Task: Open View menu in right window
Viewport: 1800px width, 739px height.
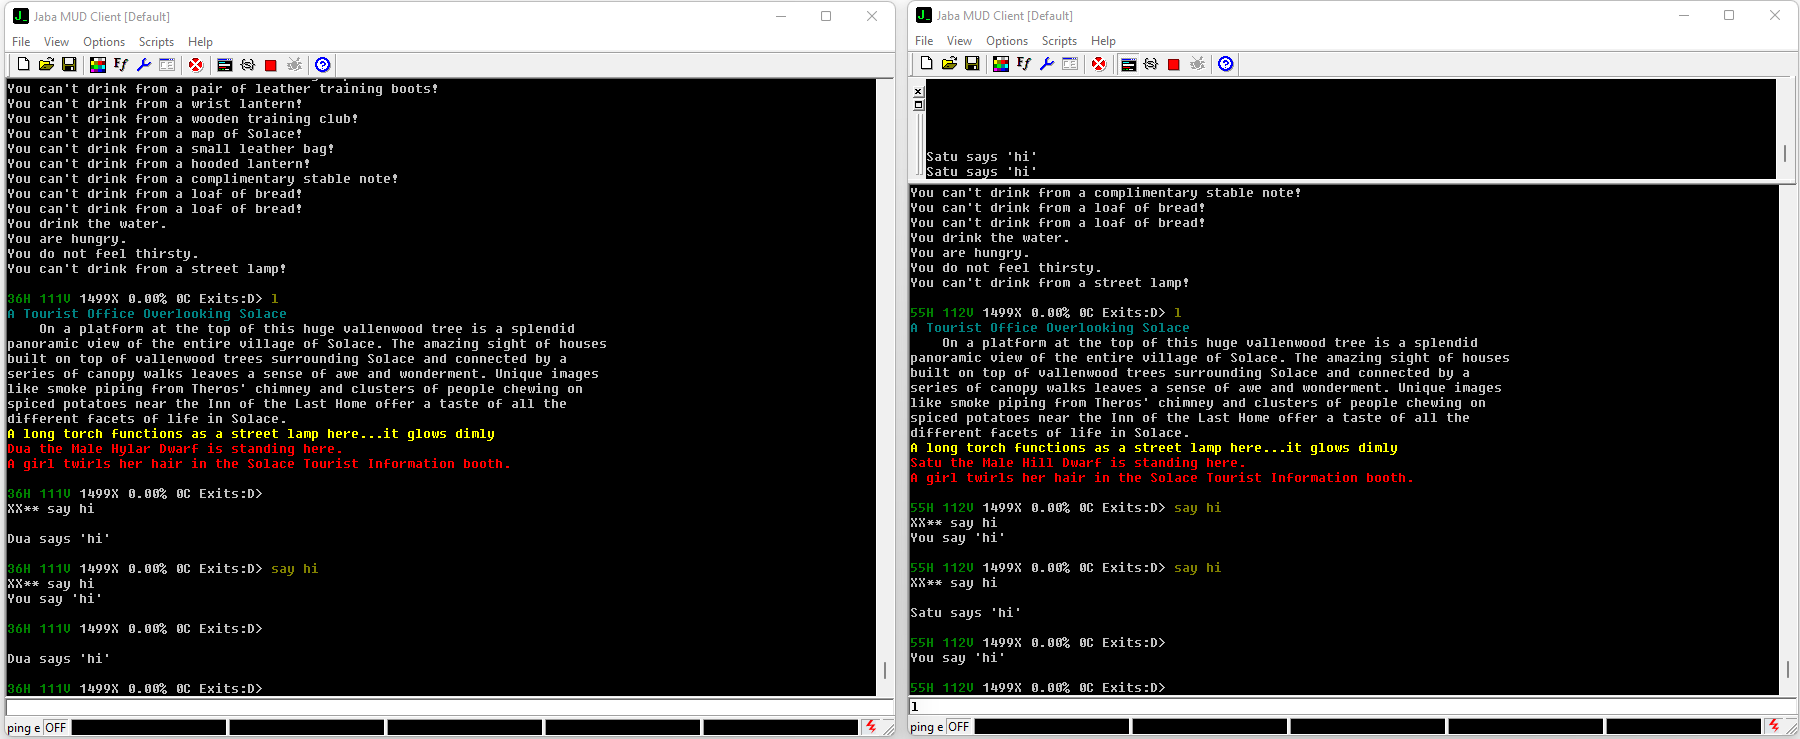Action: [x=960, y=41]
